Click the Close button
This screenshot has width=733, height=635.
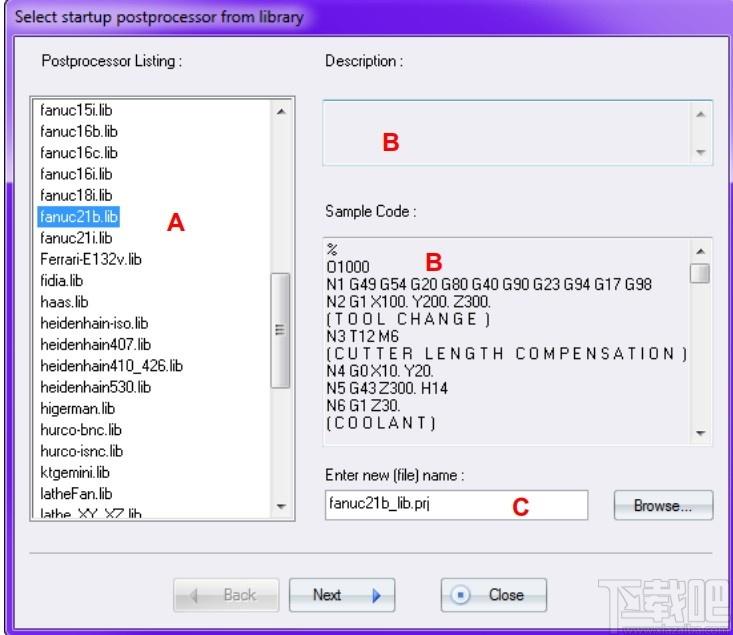[493, 595]
